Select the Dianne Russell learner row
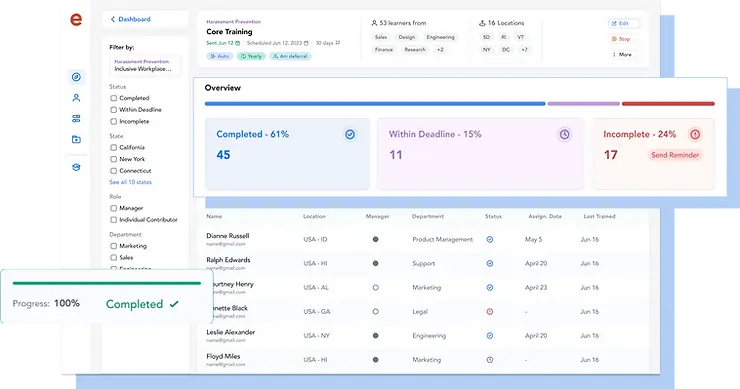740x389 pixels. 423,239
